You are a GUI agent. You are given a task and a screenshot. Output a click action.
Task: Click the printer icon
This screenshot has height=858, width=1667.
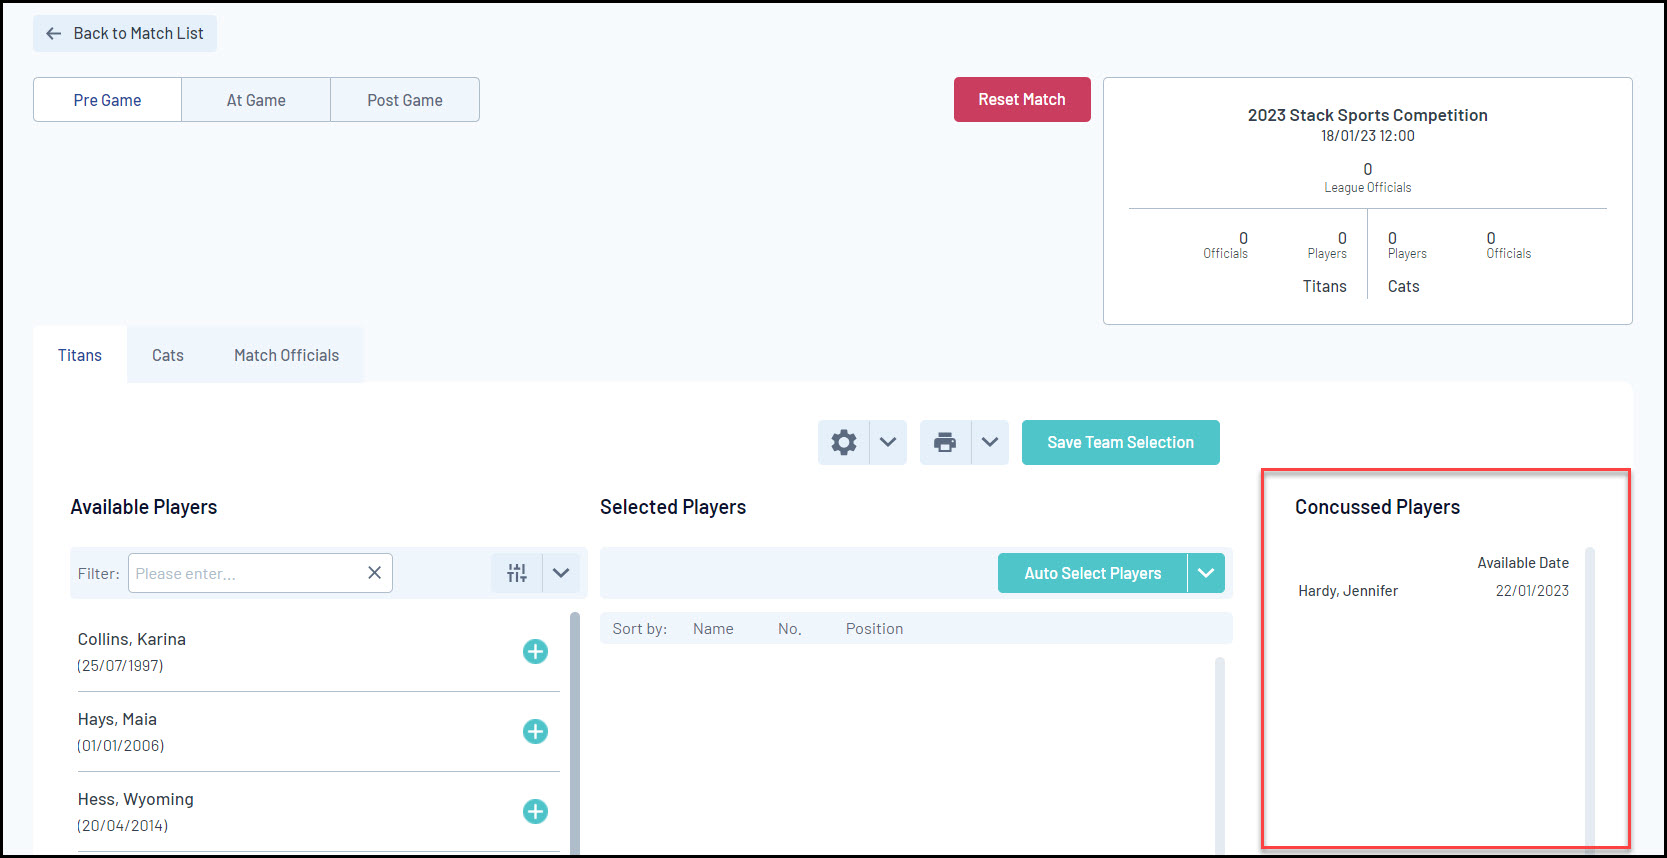point(945,443)
